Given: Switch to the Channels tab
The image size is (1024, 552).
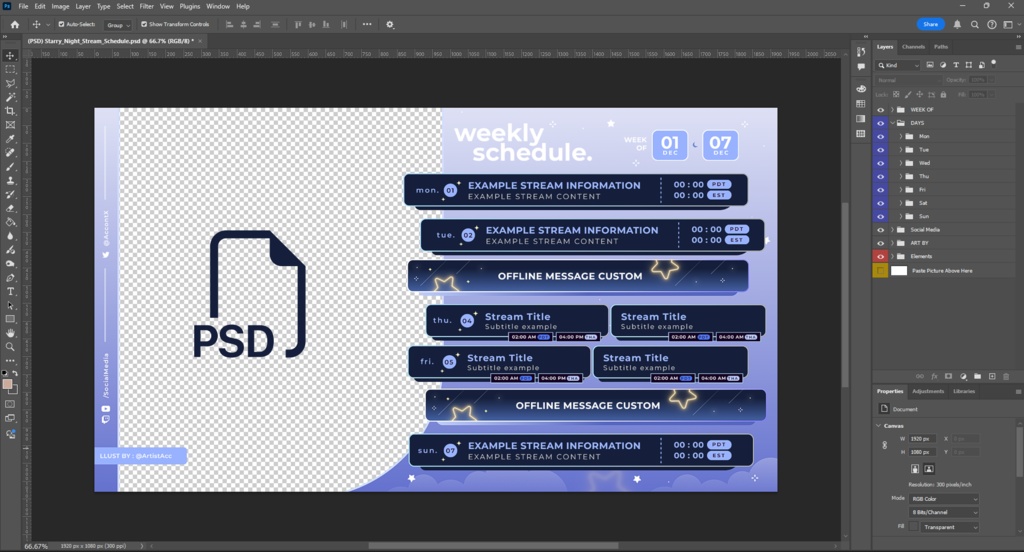Looking at the screenshot, I should [x=913, y=47].
